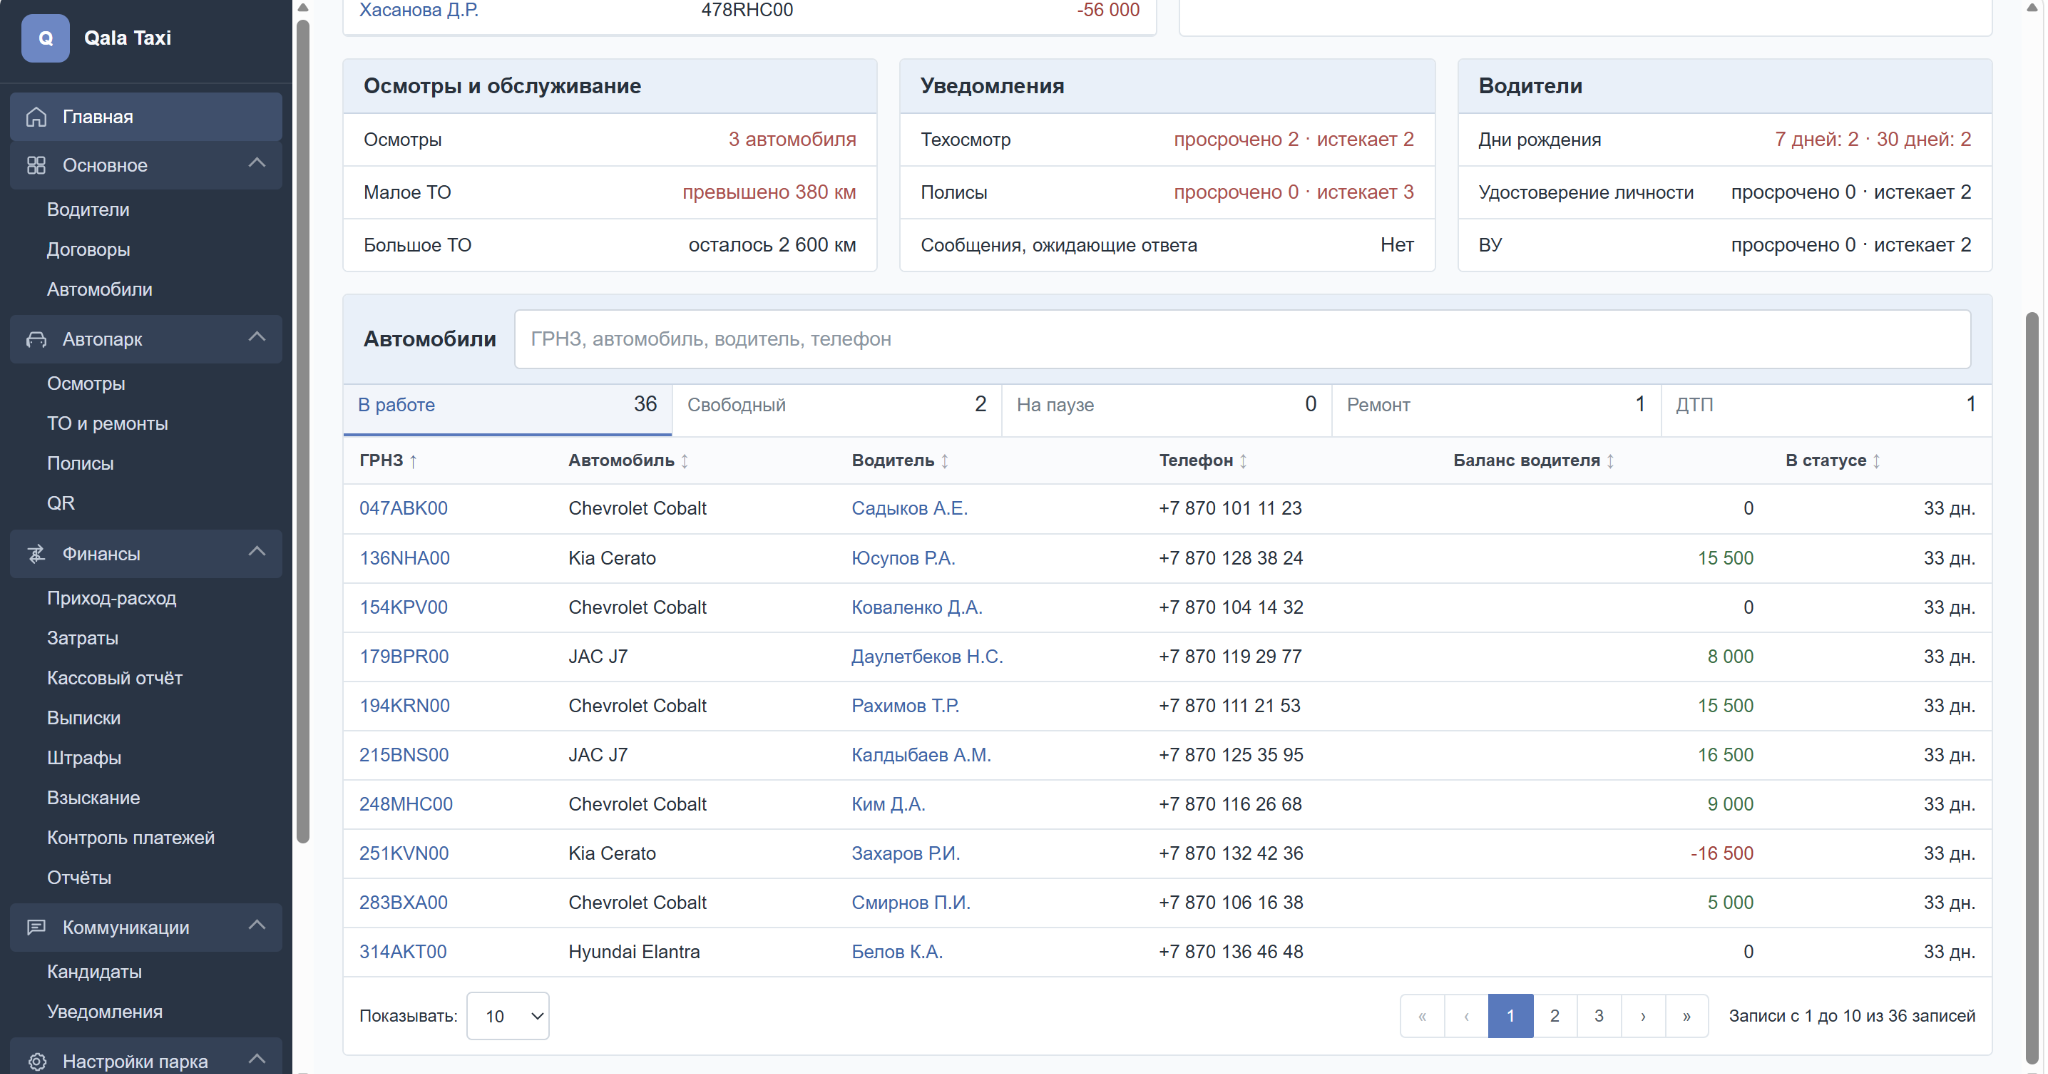Open Взыскание in the sidebar
The width and height of the screenshot is (2048, 1074).
(x=94, y=799)
